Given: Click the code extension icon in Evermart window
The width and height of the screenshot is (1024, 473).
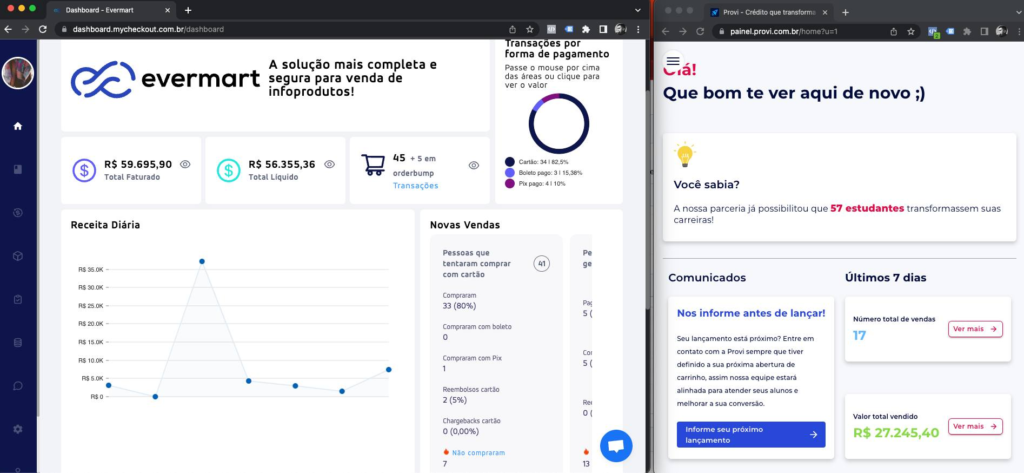Looking at the screenshot, I should tap(551, 29).
